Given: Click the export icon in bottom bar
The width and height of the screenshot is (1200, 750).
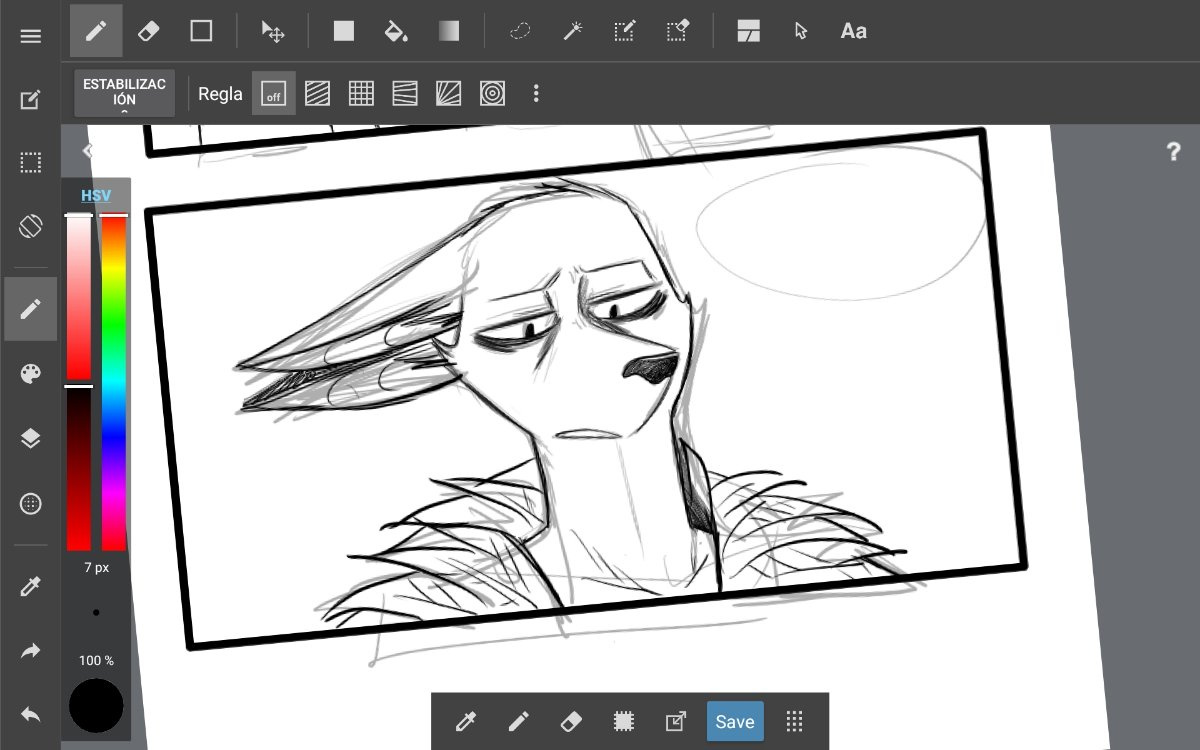Looking at the screenshot, I should coord(676,721).
